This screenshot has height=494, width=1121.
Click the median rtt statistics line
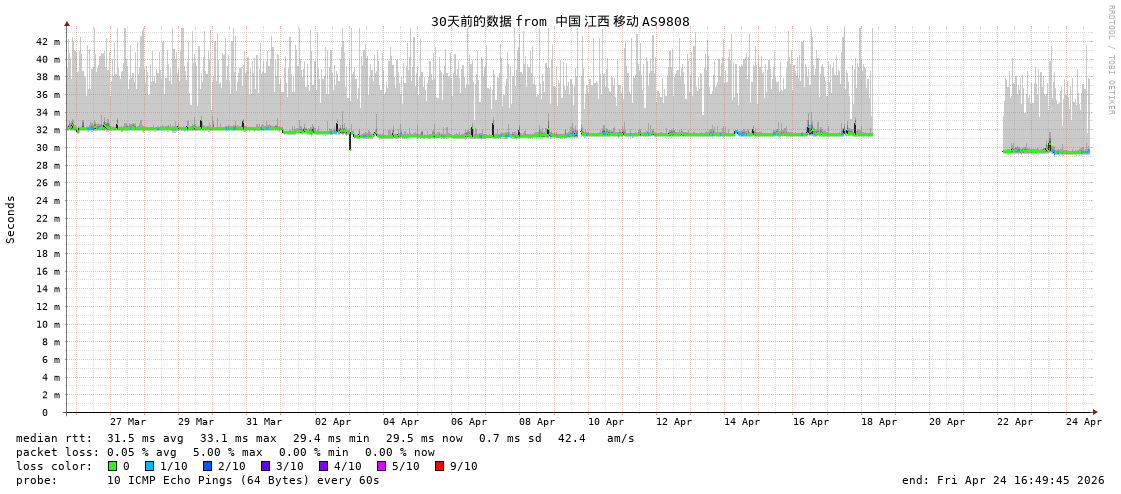(325, 438)
